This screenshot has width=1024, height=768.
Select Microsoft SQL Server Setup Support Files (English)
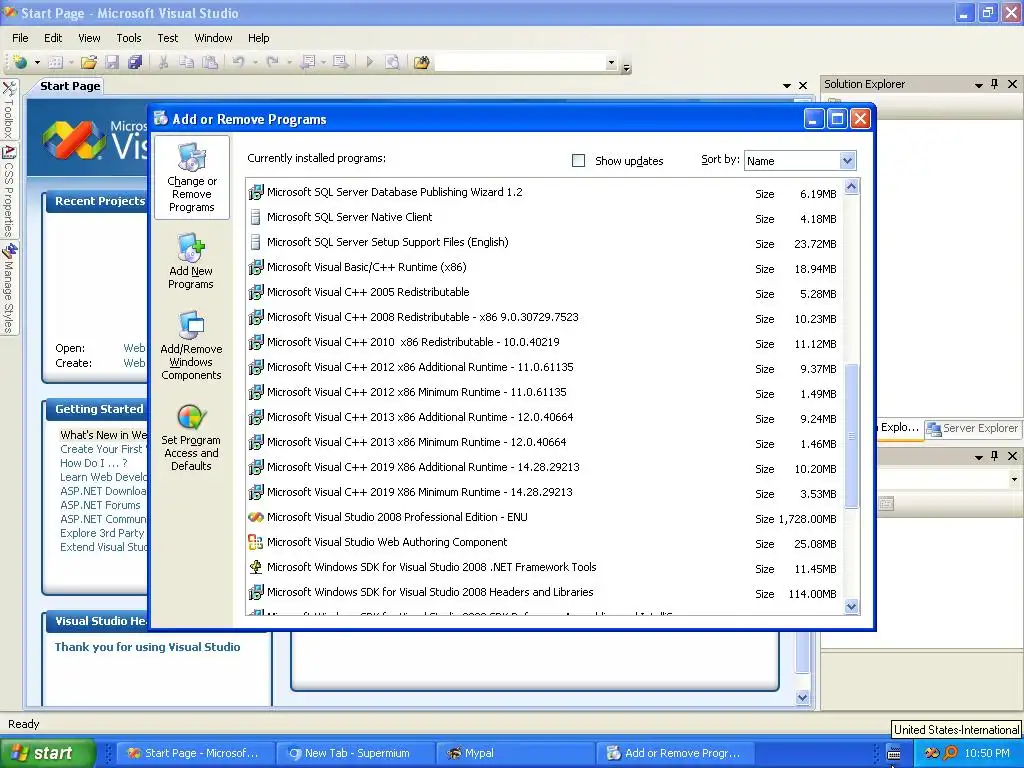tap(544, 242)
